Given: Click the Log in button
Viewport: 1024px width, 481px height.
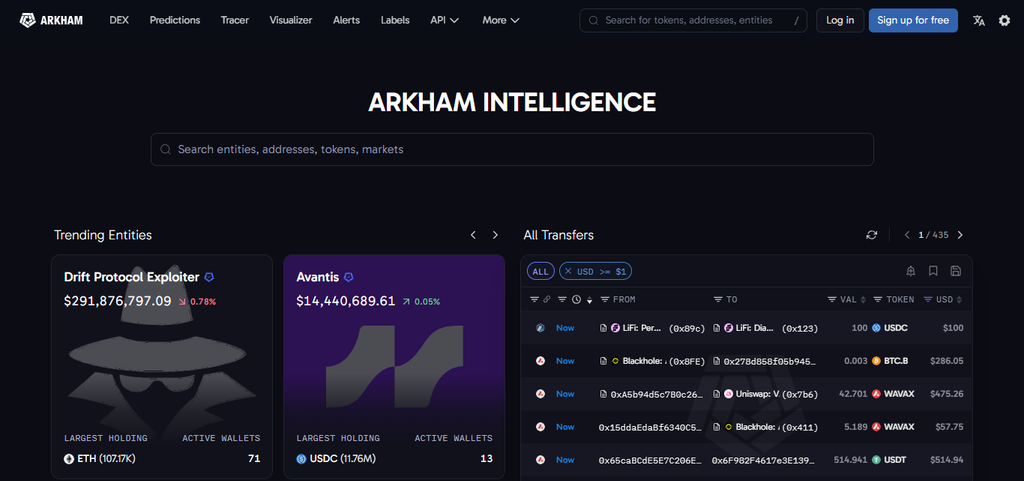Looking at the screenshot, I should point(840,20).
